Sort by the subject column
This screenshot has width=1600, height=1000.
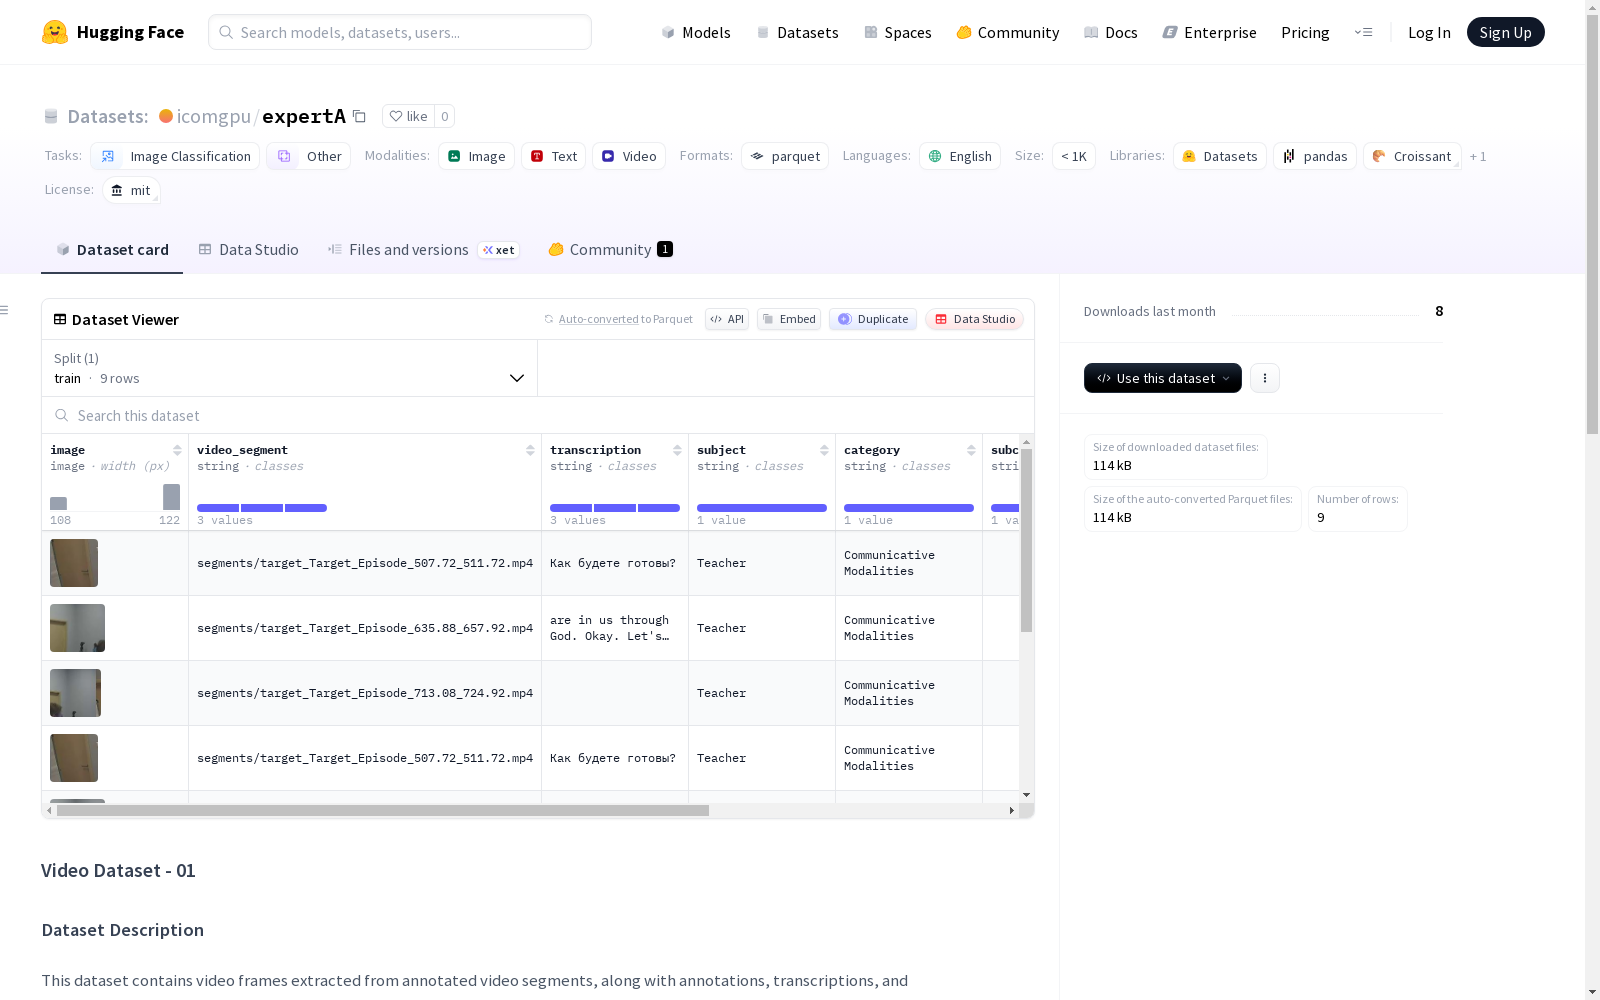coord(824,450)
